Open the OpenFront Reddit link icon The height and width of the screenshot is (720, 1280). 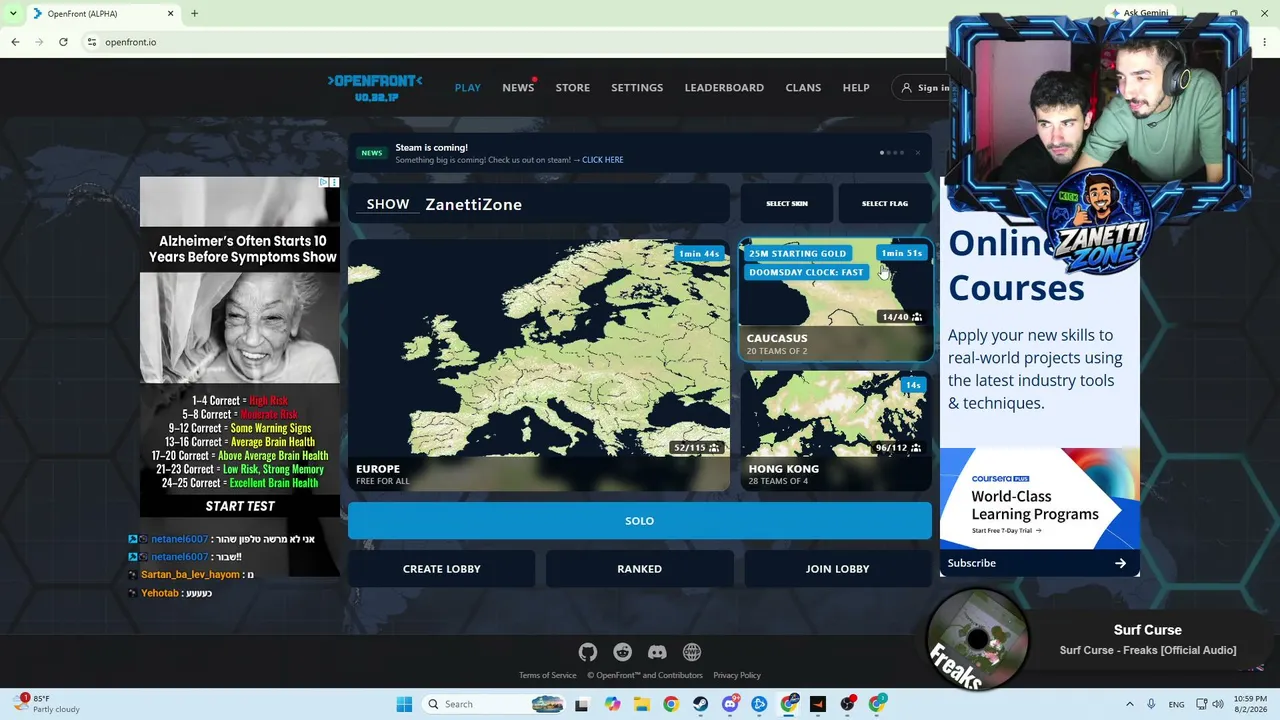click(x=623, y=653)
